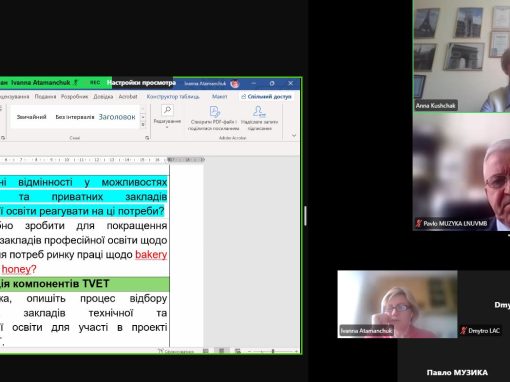Click the user account avatar in Word title bar
This screenshot has width=510, height=382.
click(x=235, y=84)
